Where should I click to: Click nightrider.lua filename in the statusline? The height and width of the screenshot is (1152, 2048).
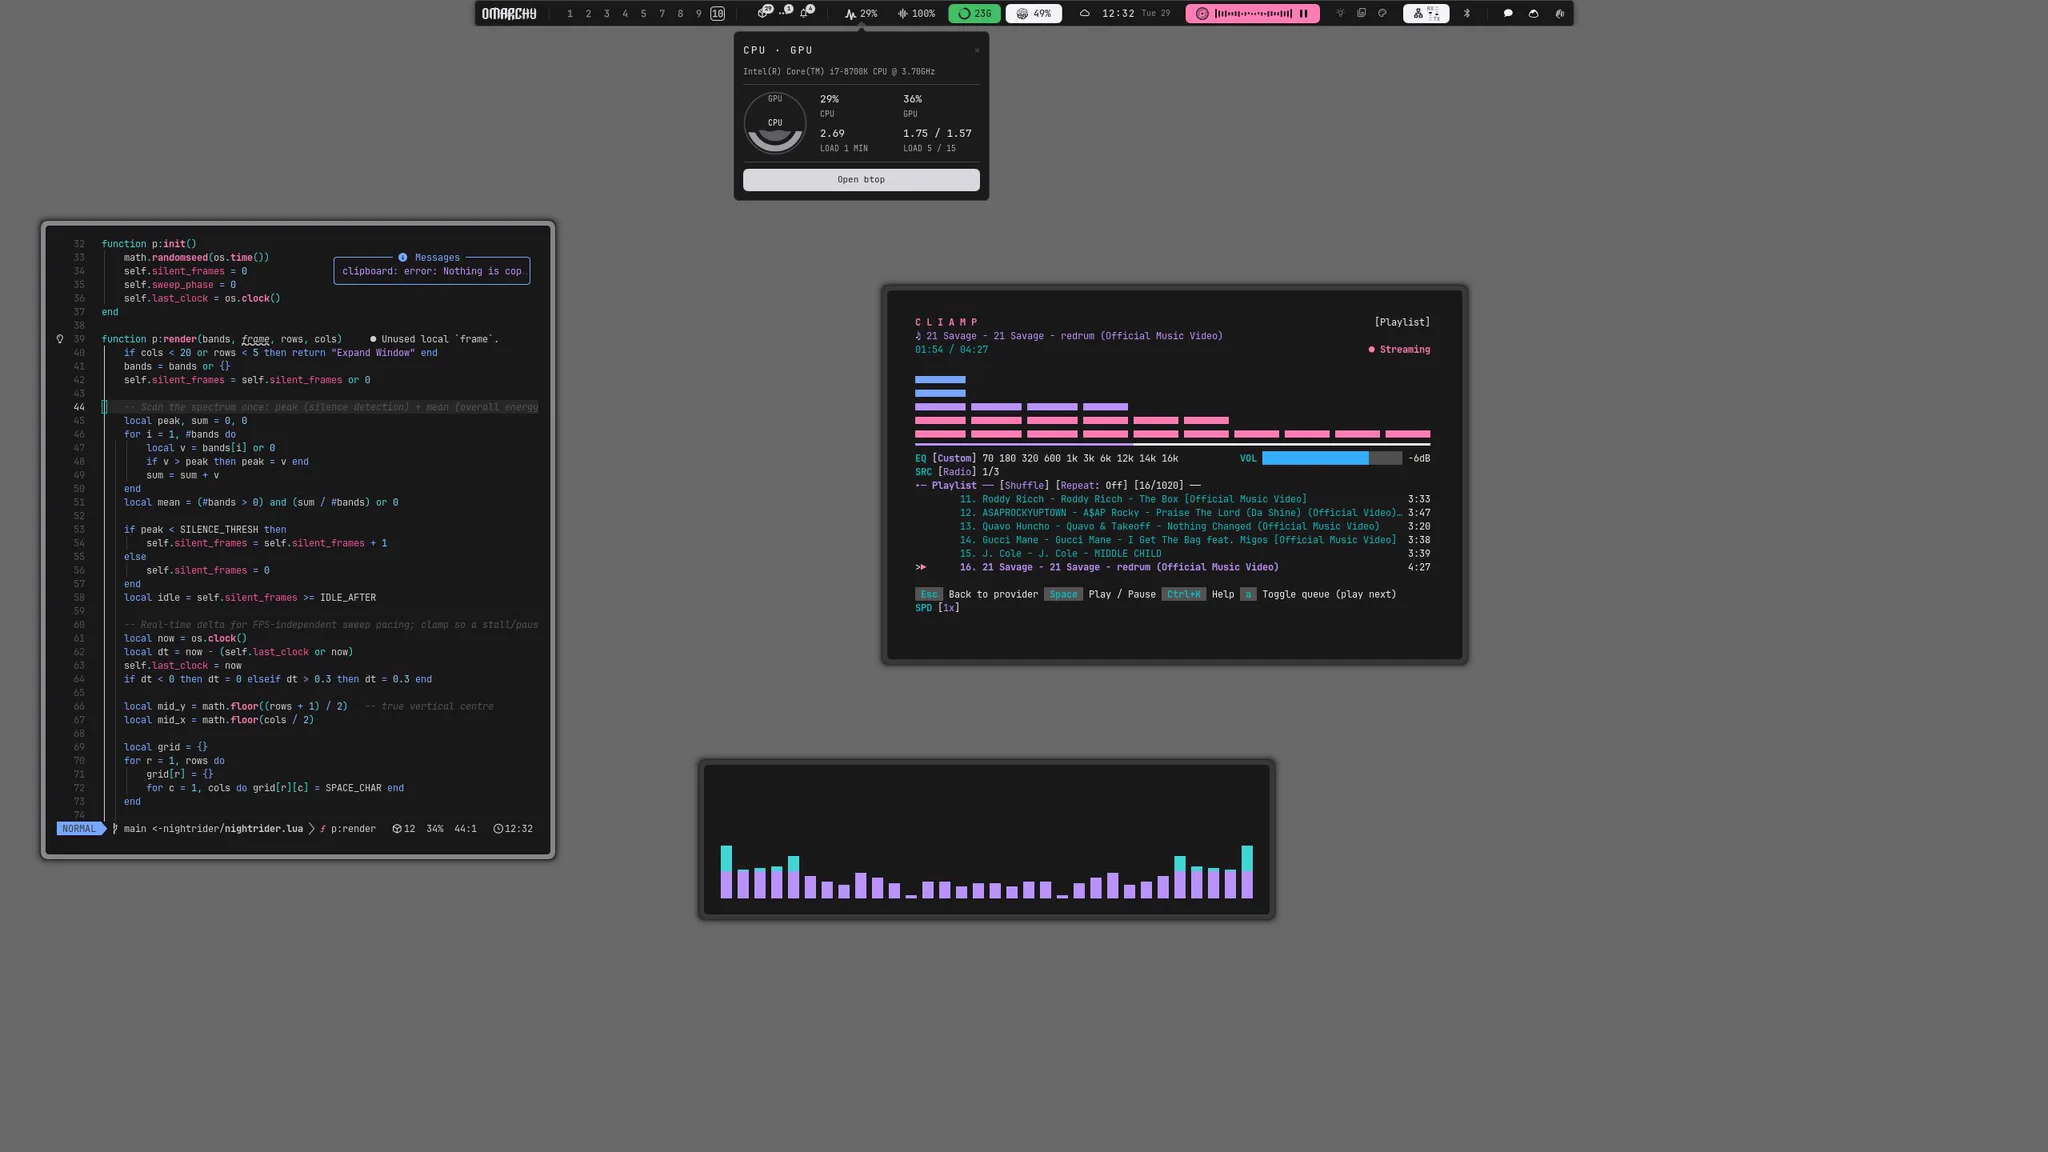pos(263,829)
